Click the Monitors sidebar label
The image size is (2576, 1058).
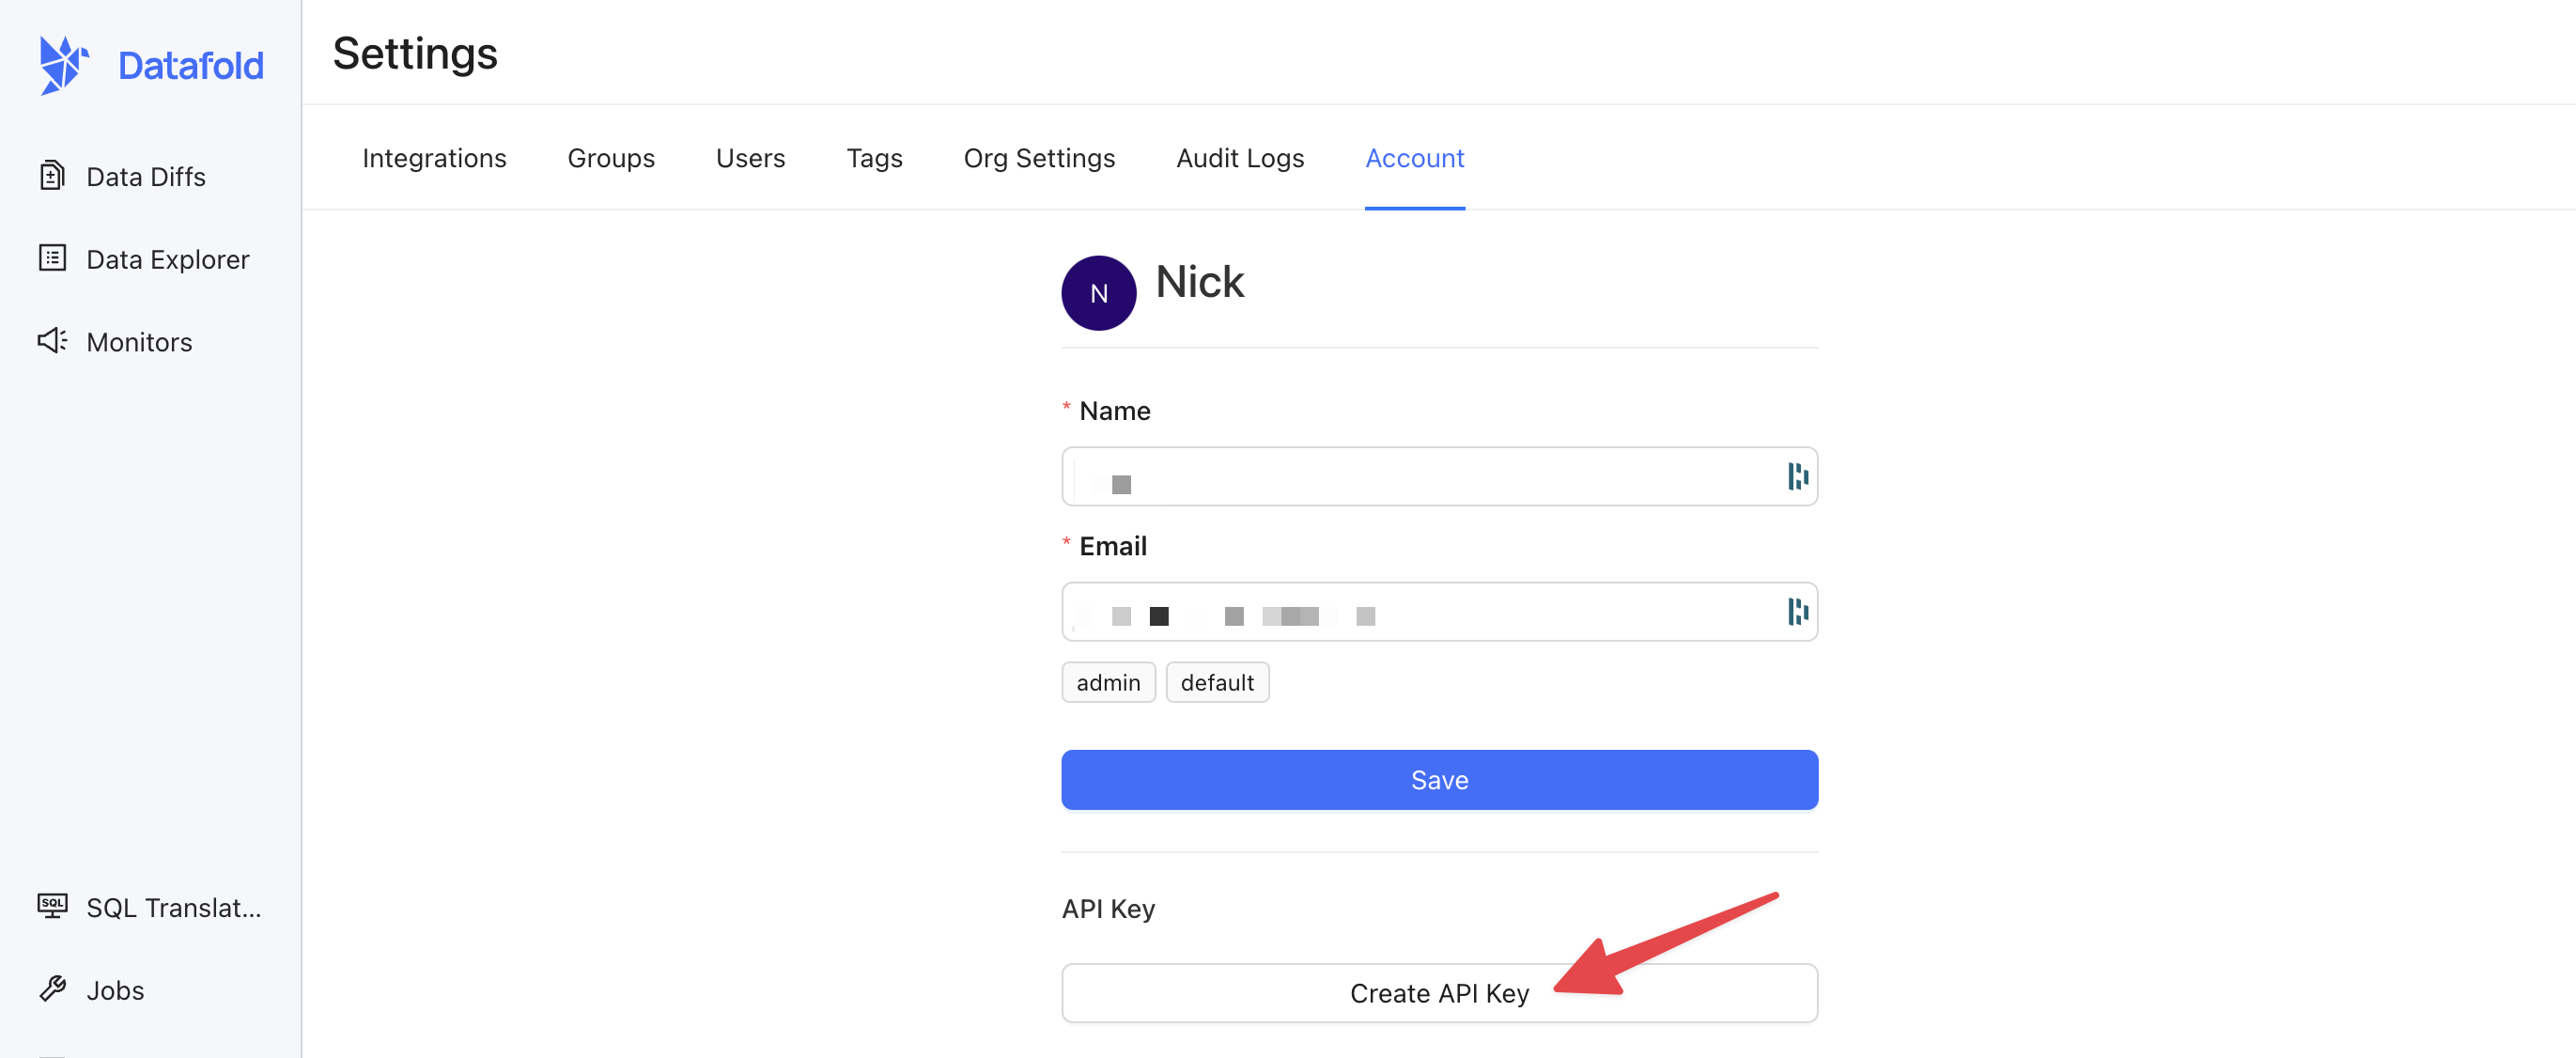tap(139, 342)
